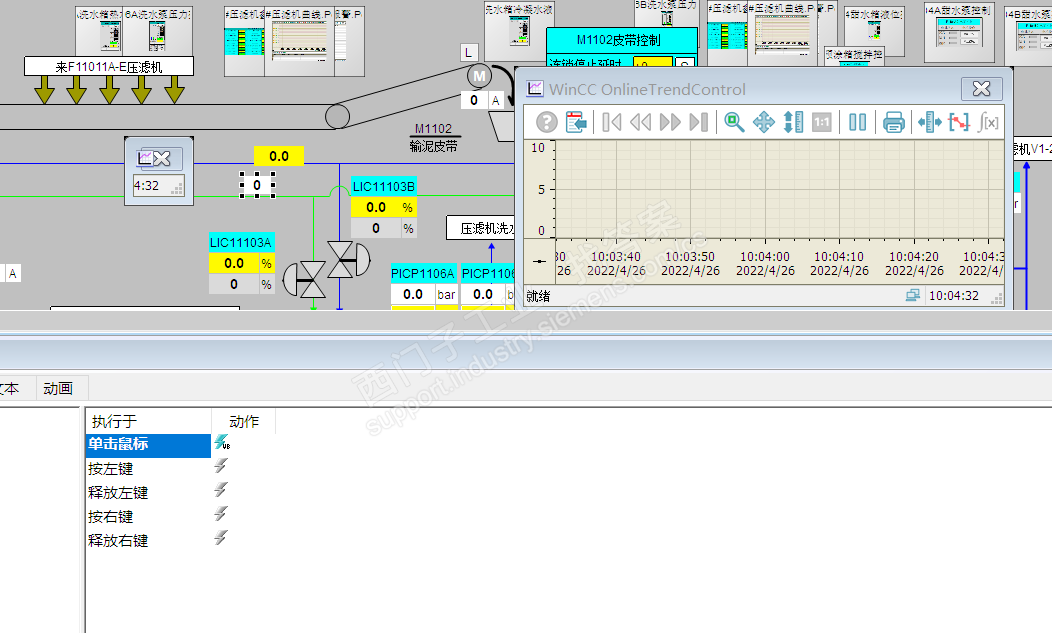
Task: Select the 单击鼠标 event row
Action: coord(148,444)
